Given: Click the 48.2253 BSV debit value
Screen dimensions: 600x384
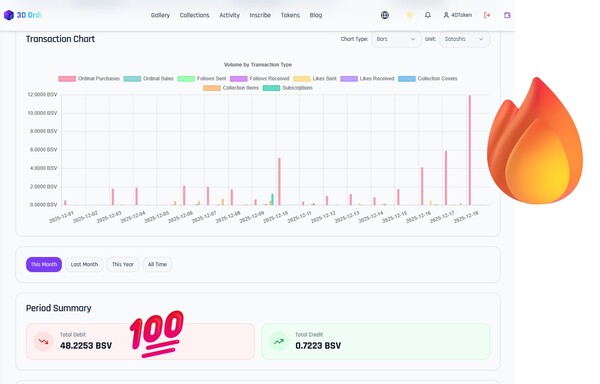Looking at the screenshot, I should (x=86, y=346).
